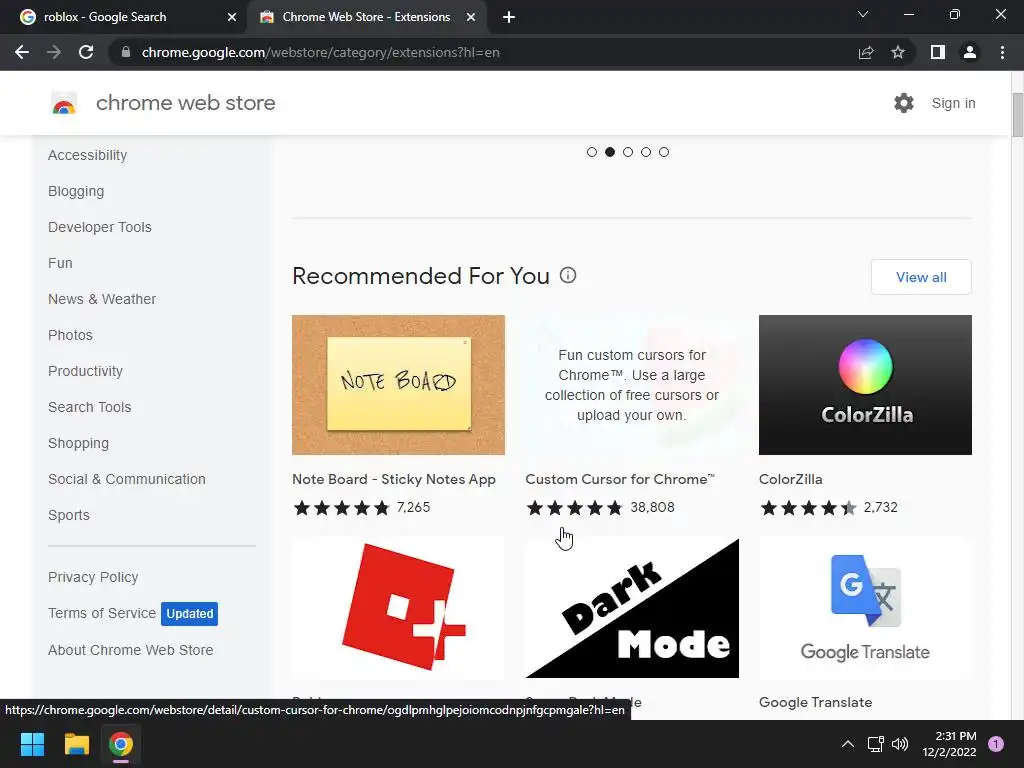Open the Accessibility category
Viewport: 1024px width, 768px height.
[x=88, y=155]
